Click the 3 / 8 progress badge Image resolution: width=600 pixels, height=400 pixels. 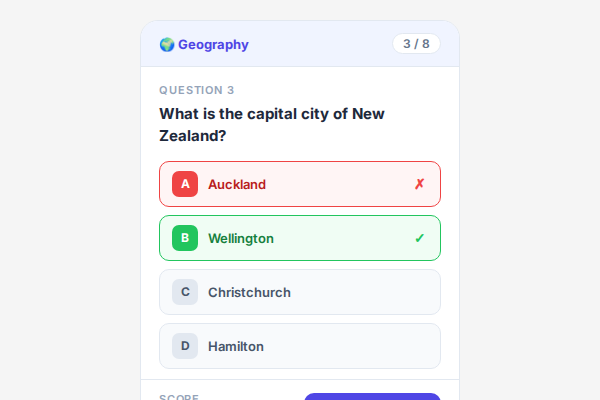pyautogui.click(x=416, y=44)
